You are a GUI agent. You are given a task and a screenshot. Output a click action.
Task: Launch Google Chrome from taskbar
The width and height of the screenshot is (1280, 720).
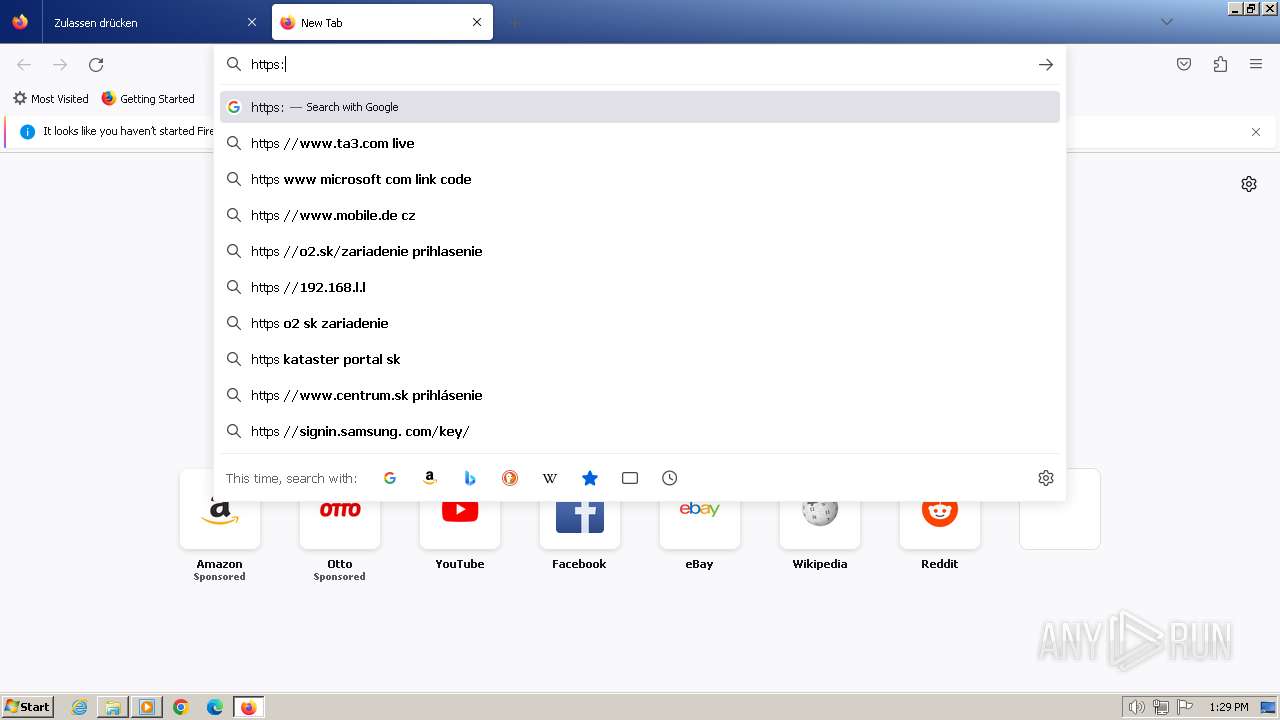pos(181,707)
